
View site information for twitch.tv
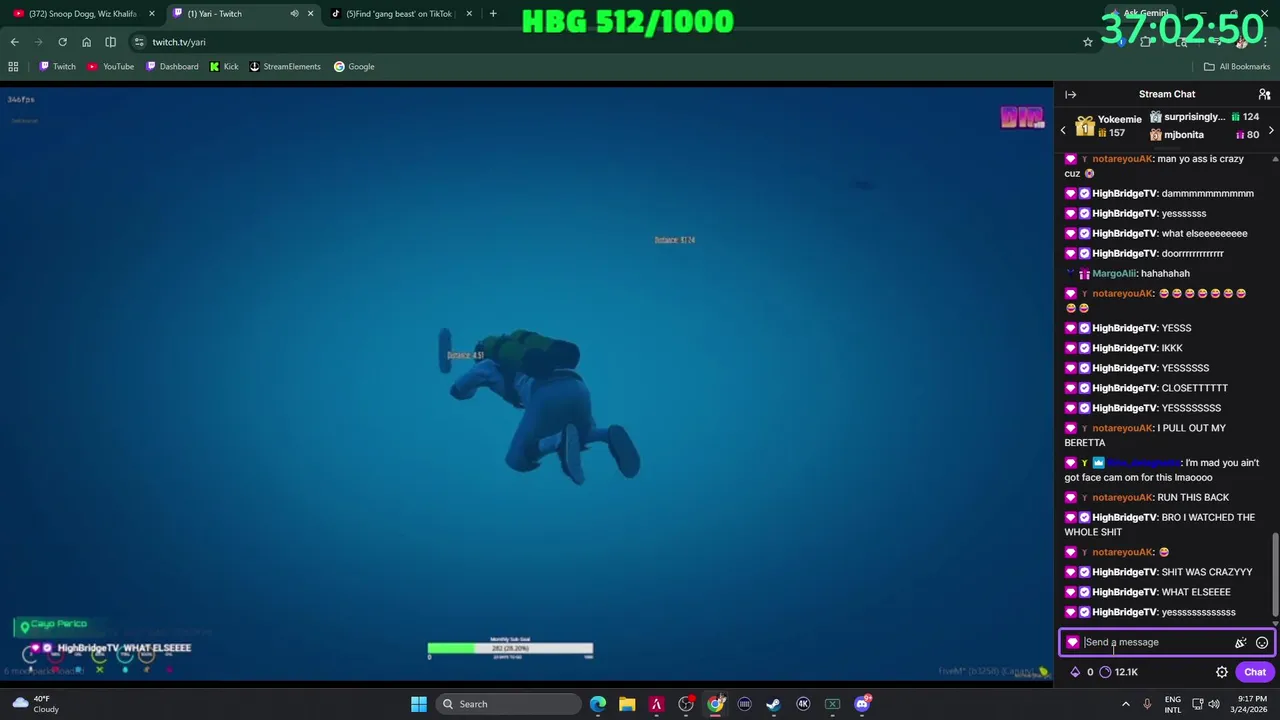pos(140,42)
